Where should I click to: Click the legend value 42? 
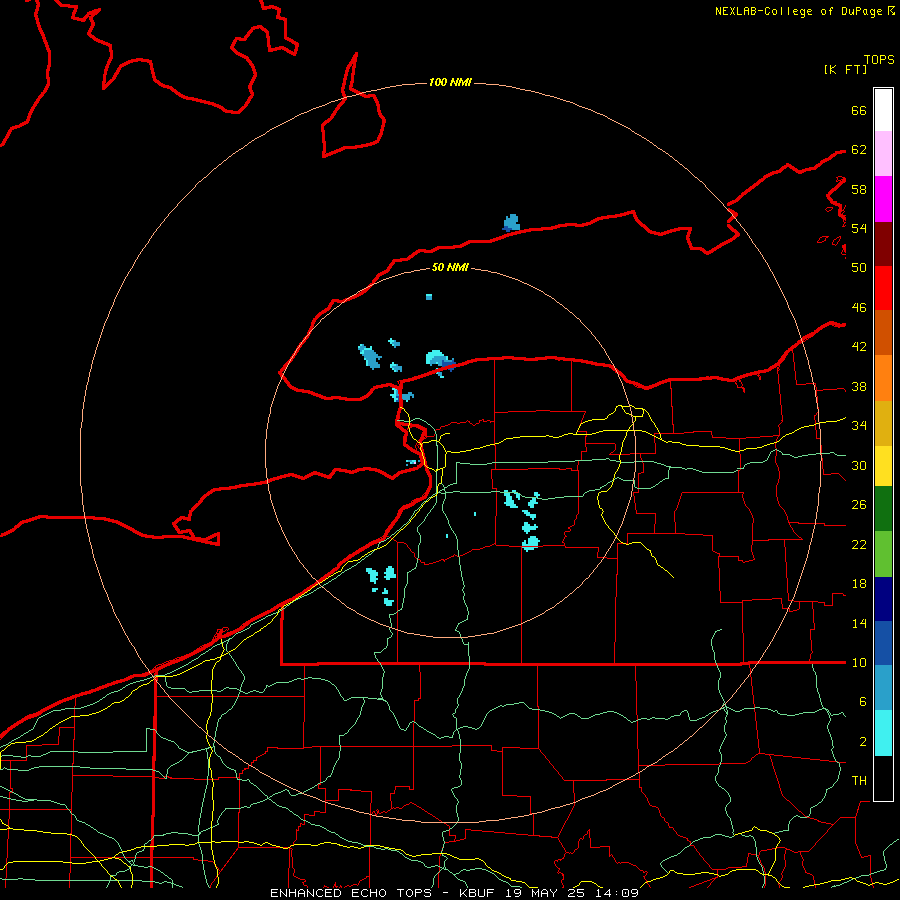tap(859, 347)
